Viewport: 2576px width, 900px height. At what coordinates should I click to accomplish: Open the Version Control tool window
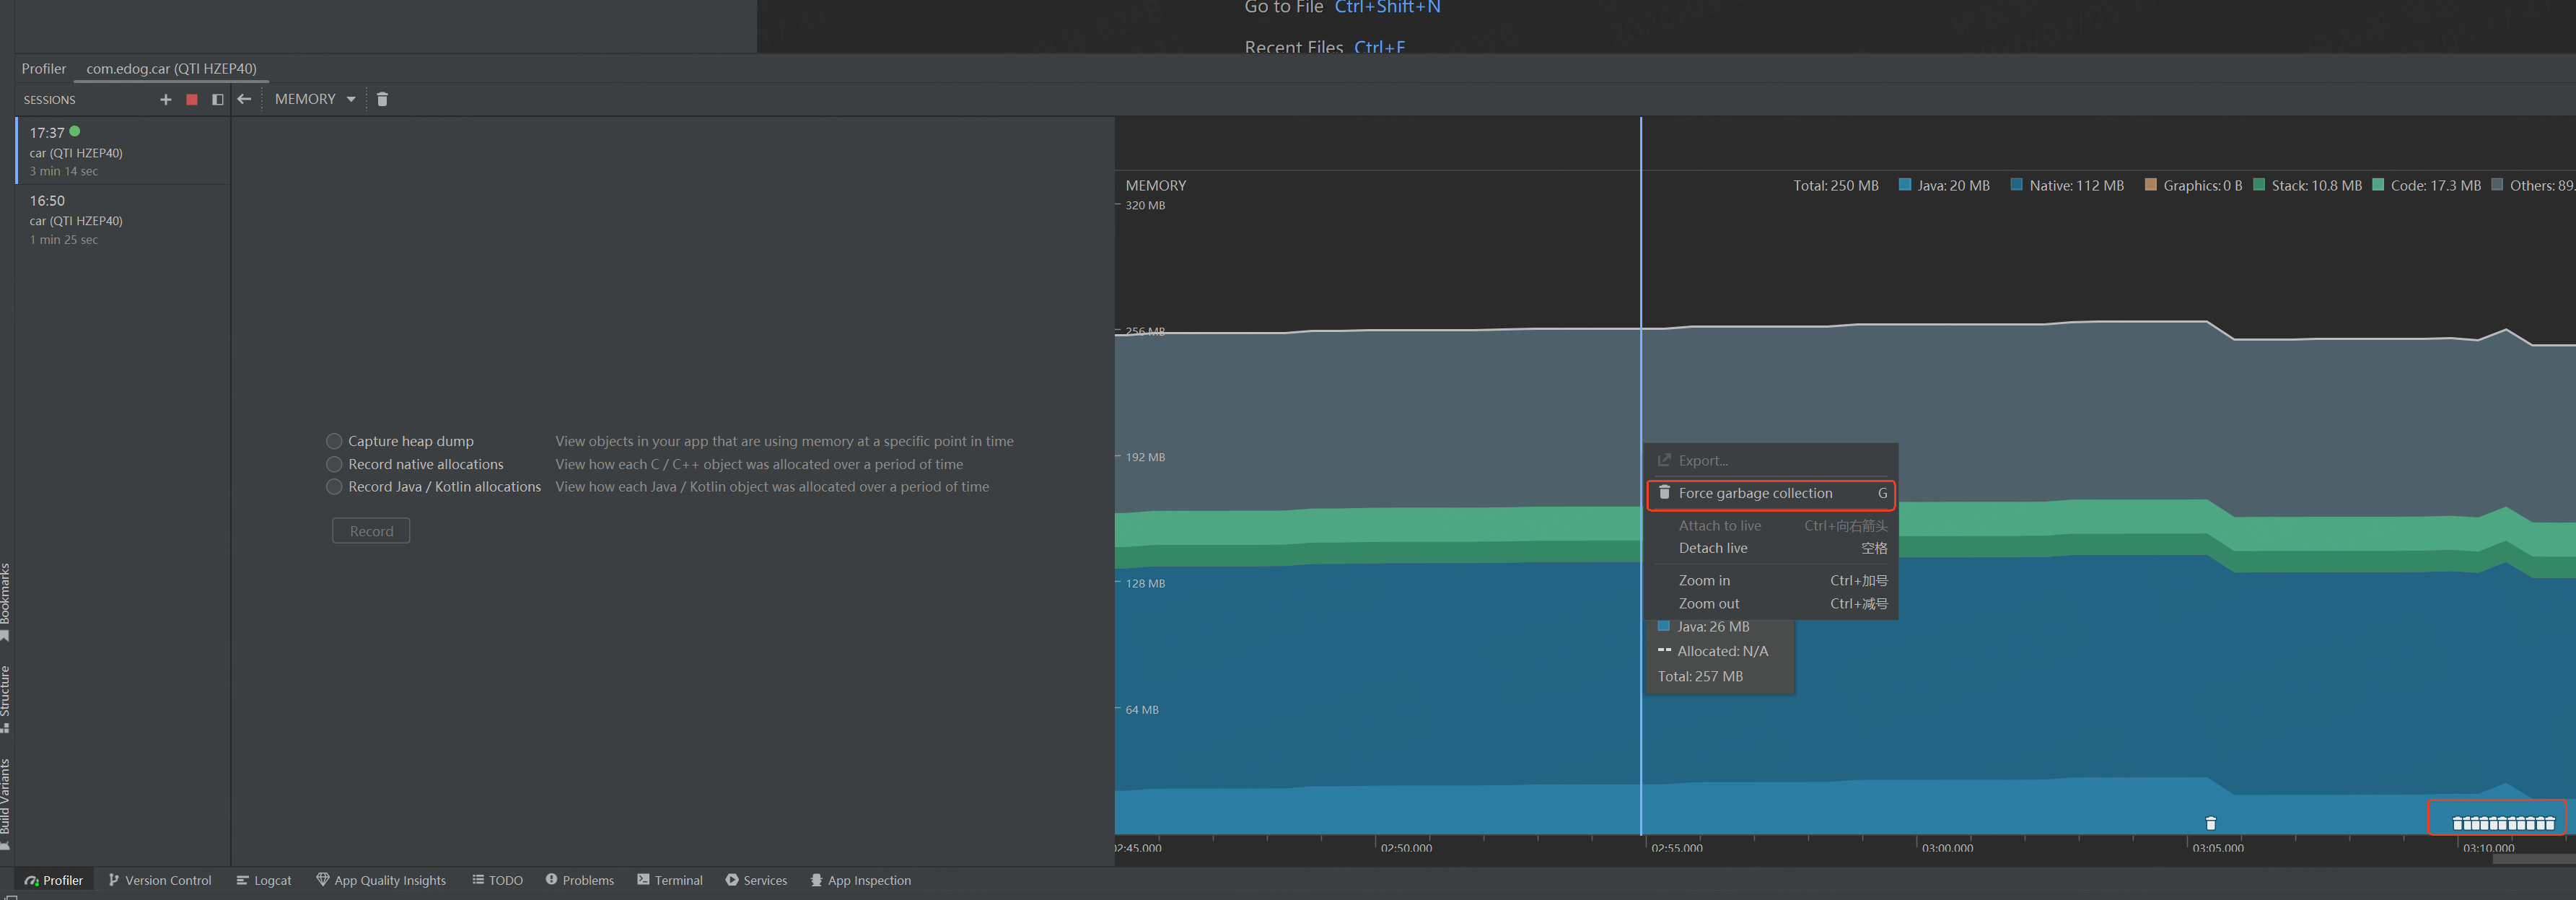click(x=160, y=880)
